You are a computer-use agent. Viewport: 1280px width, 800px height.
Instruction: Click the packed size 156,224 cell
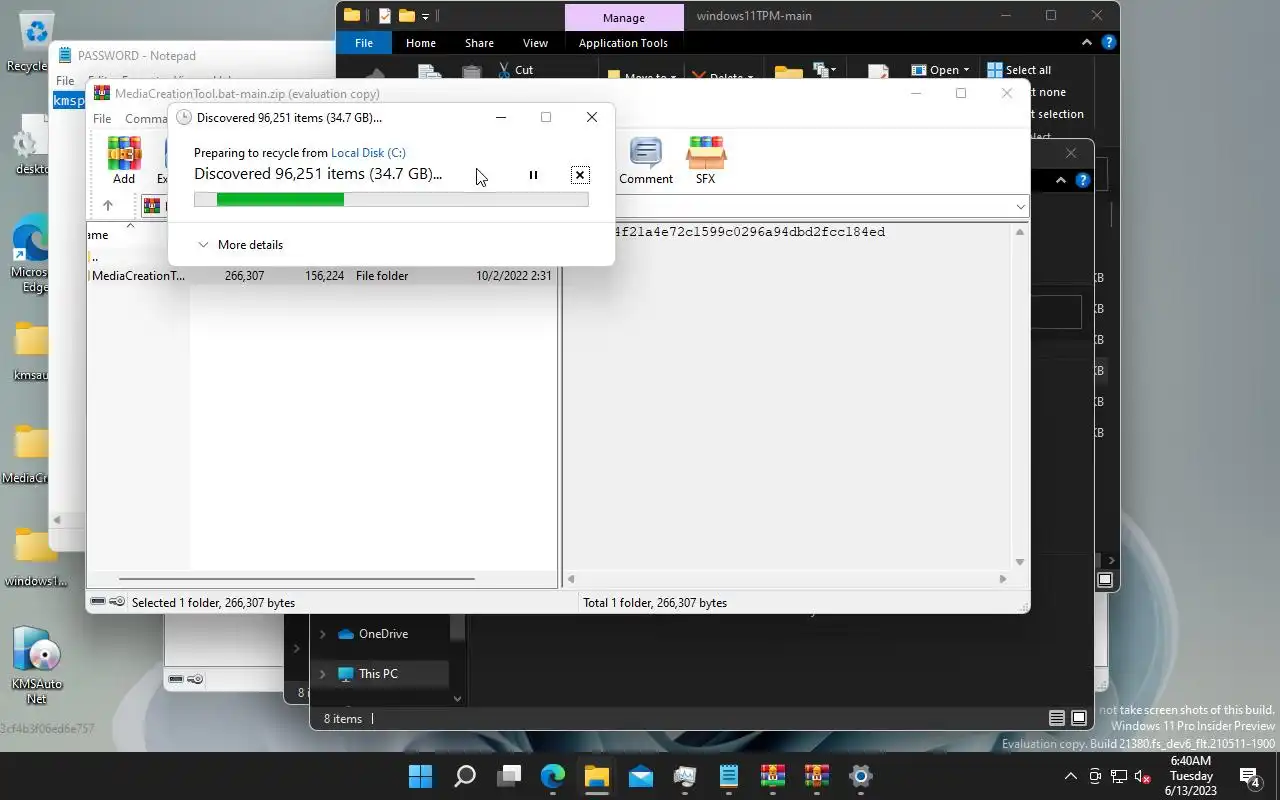point(324,276)
